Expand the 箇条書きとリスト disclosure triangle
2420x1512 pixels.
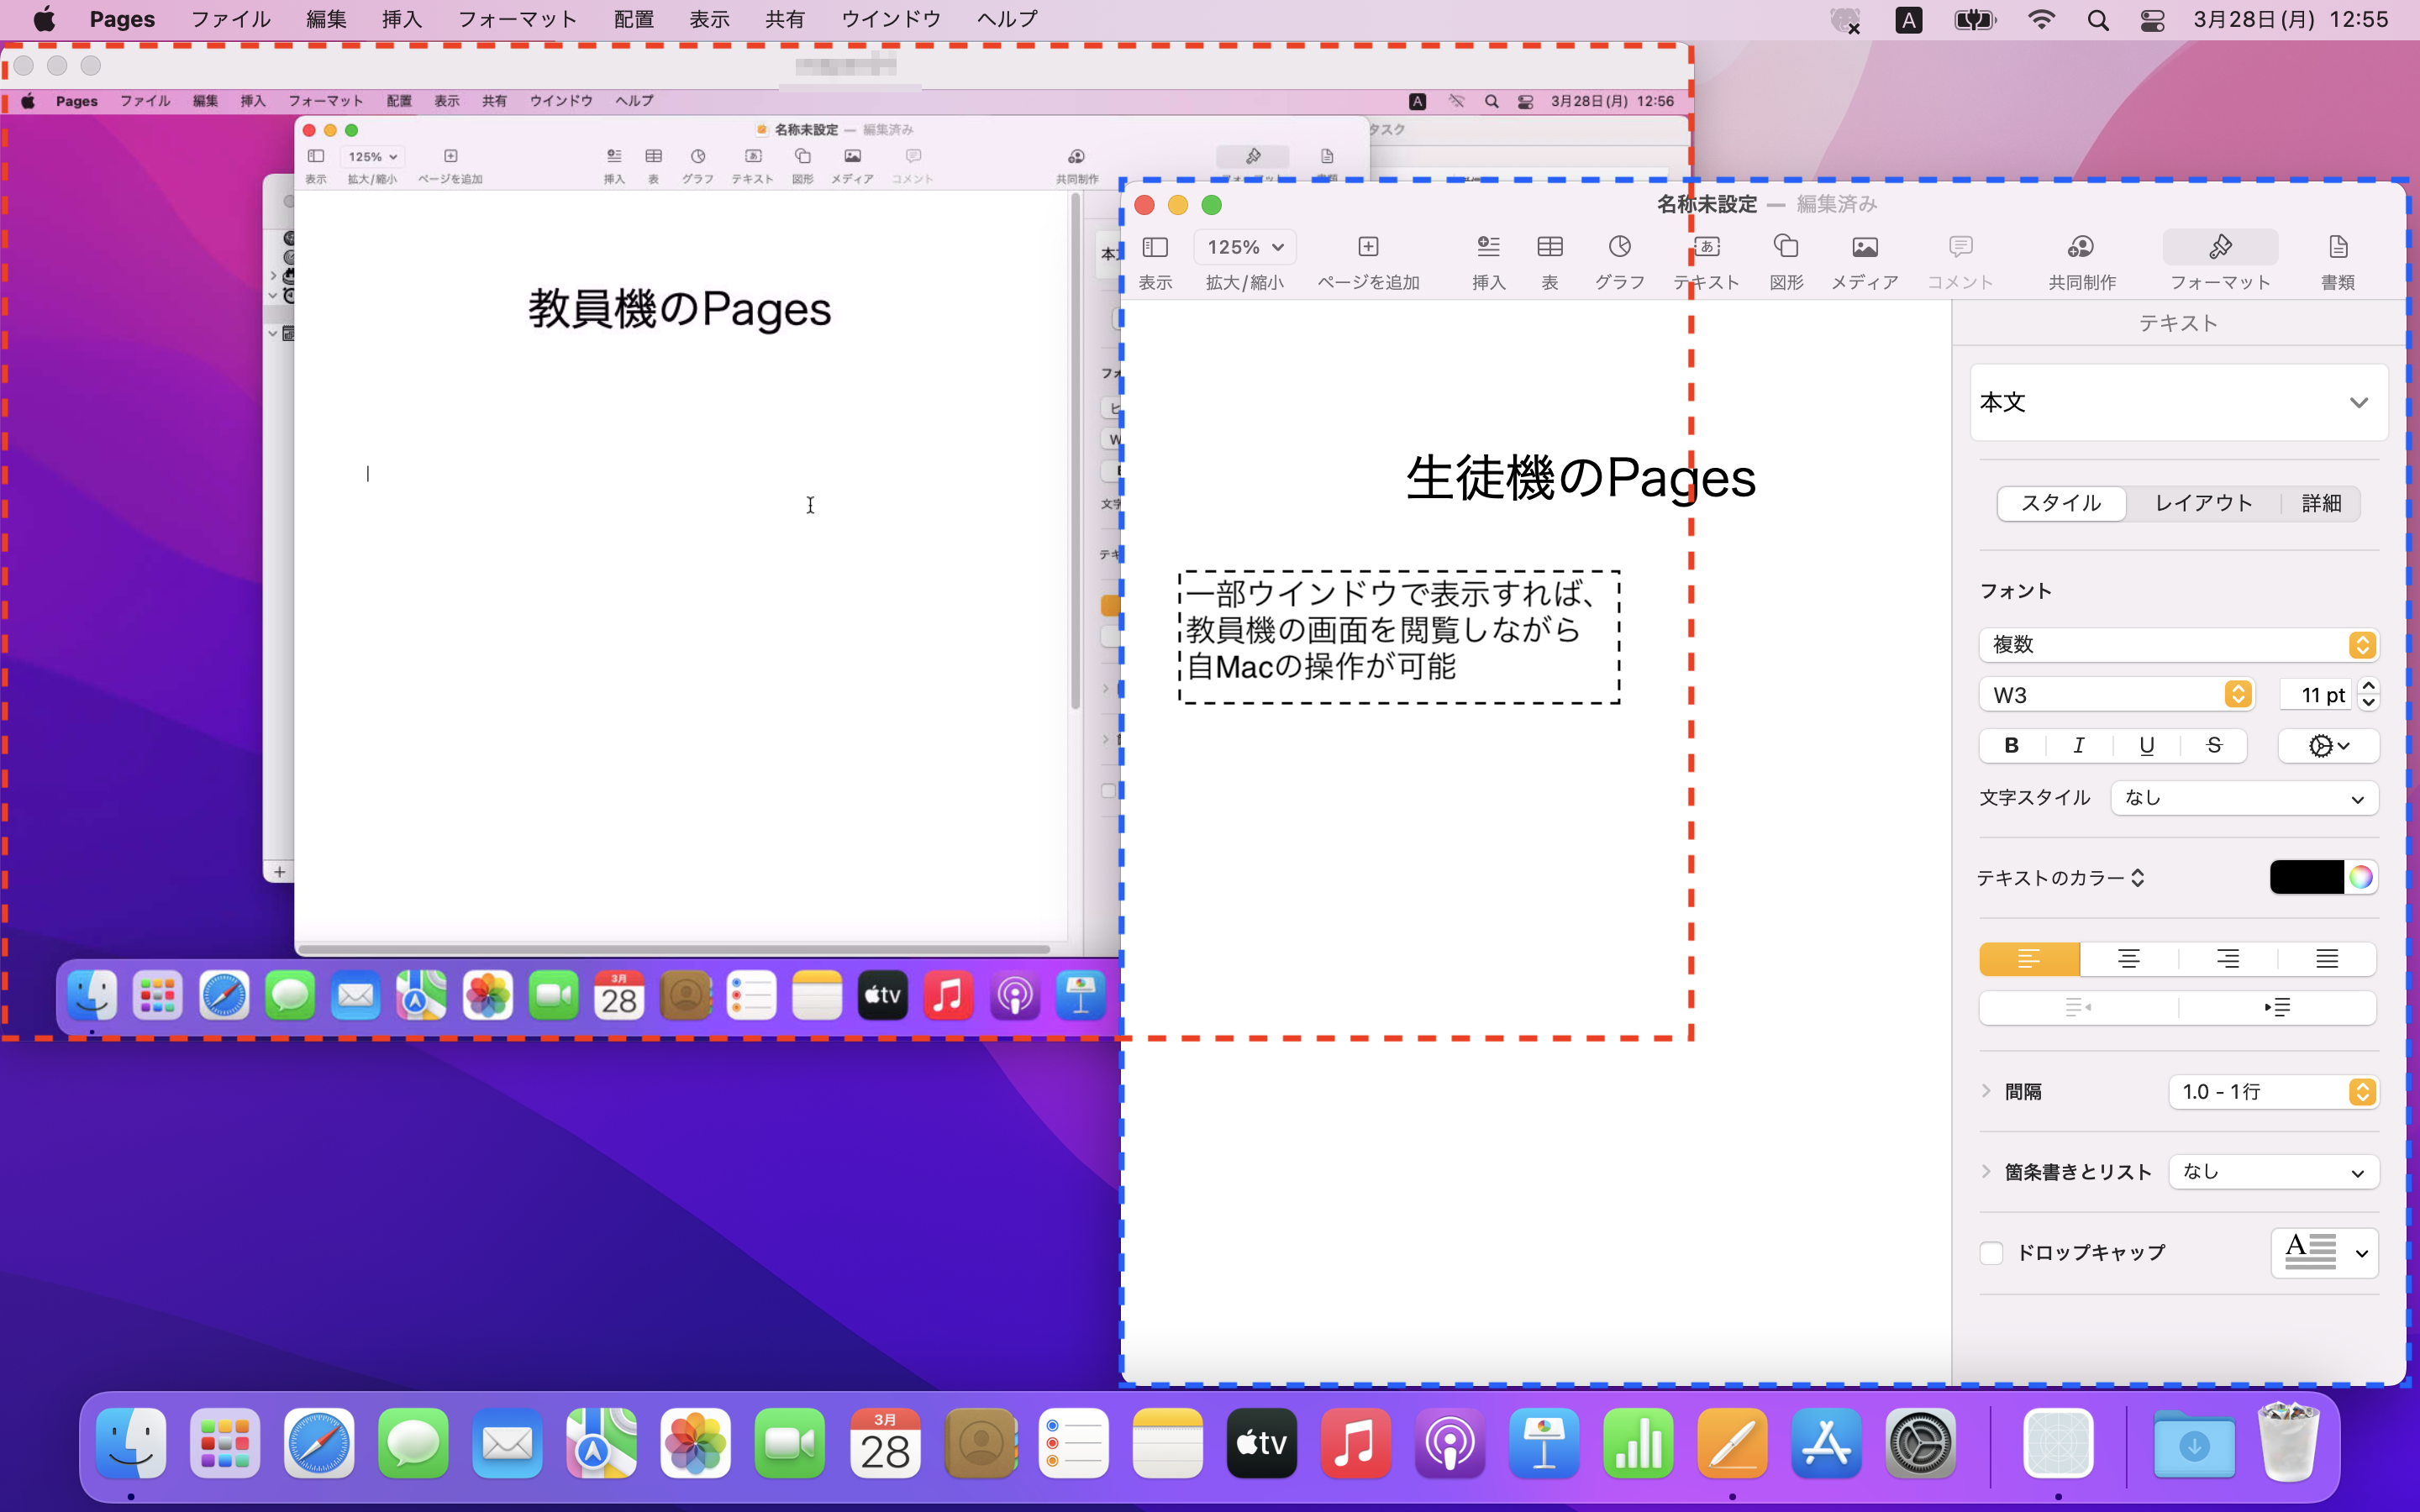tap(1987, 1171)
